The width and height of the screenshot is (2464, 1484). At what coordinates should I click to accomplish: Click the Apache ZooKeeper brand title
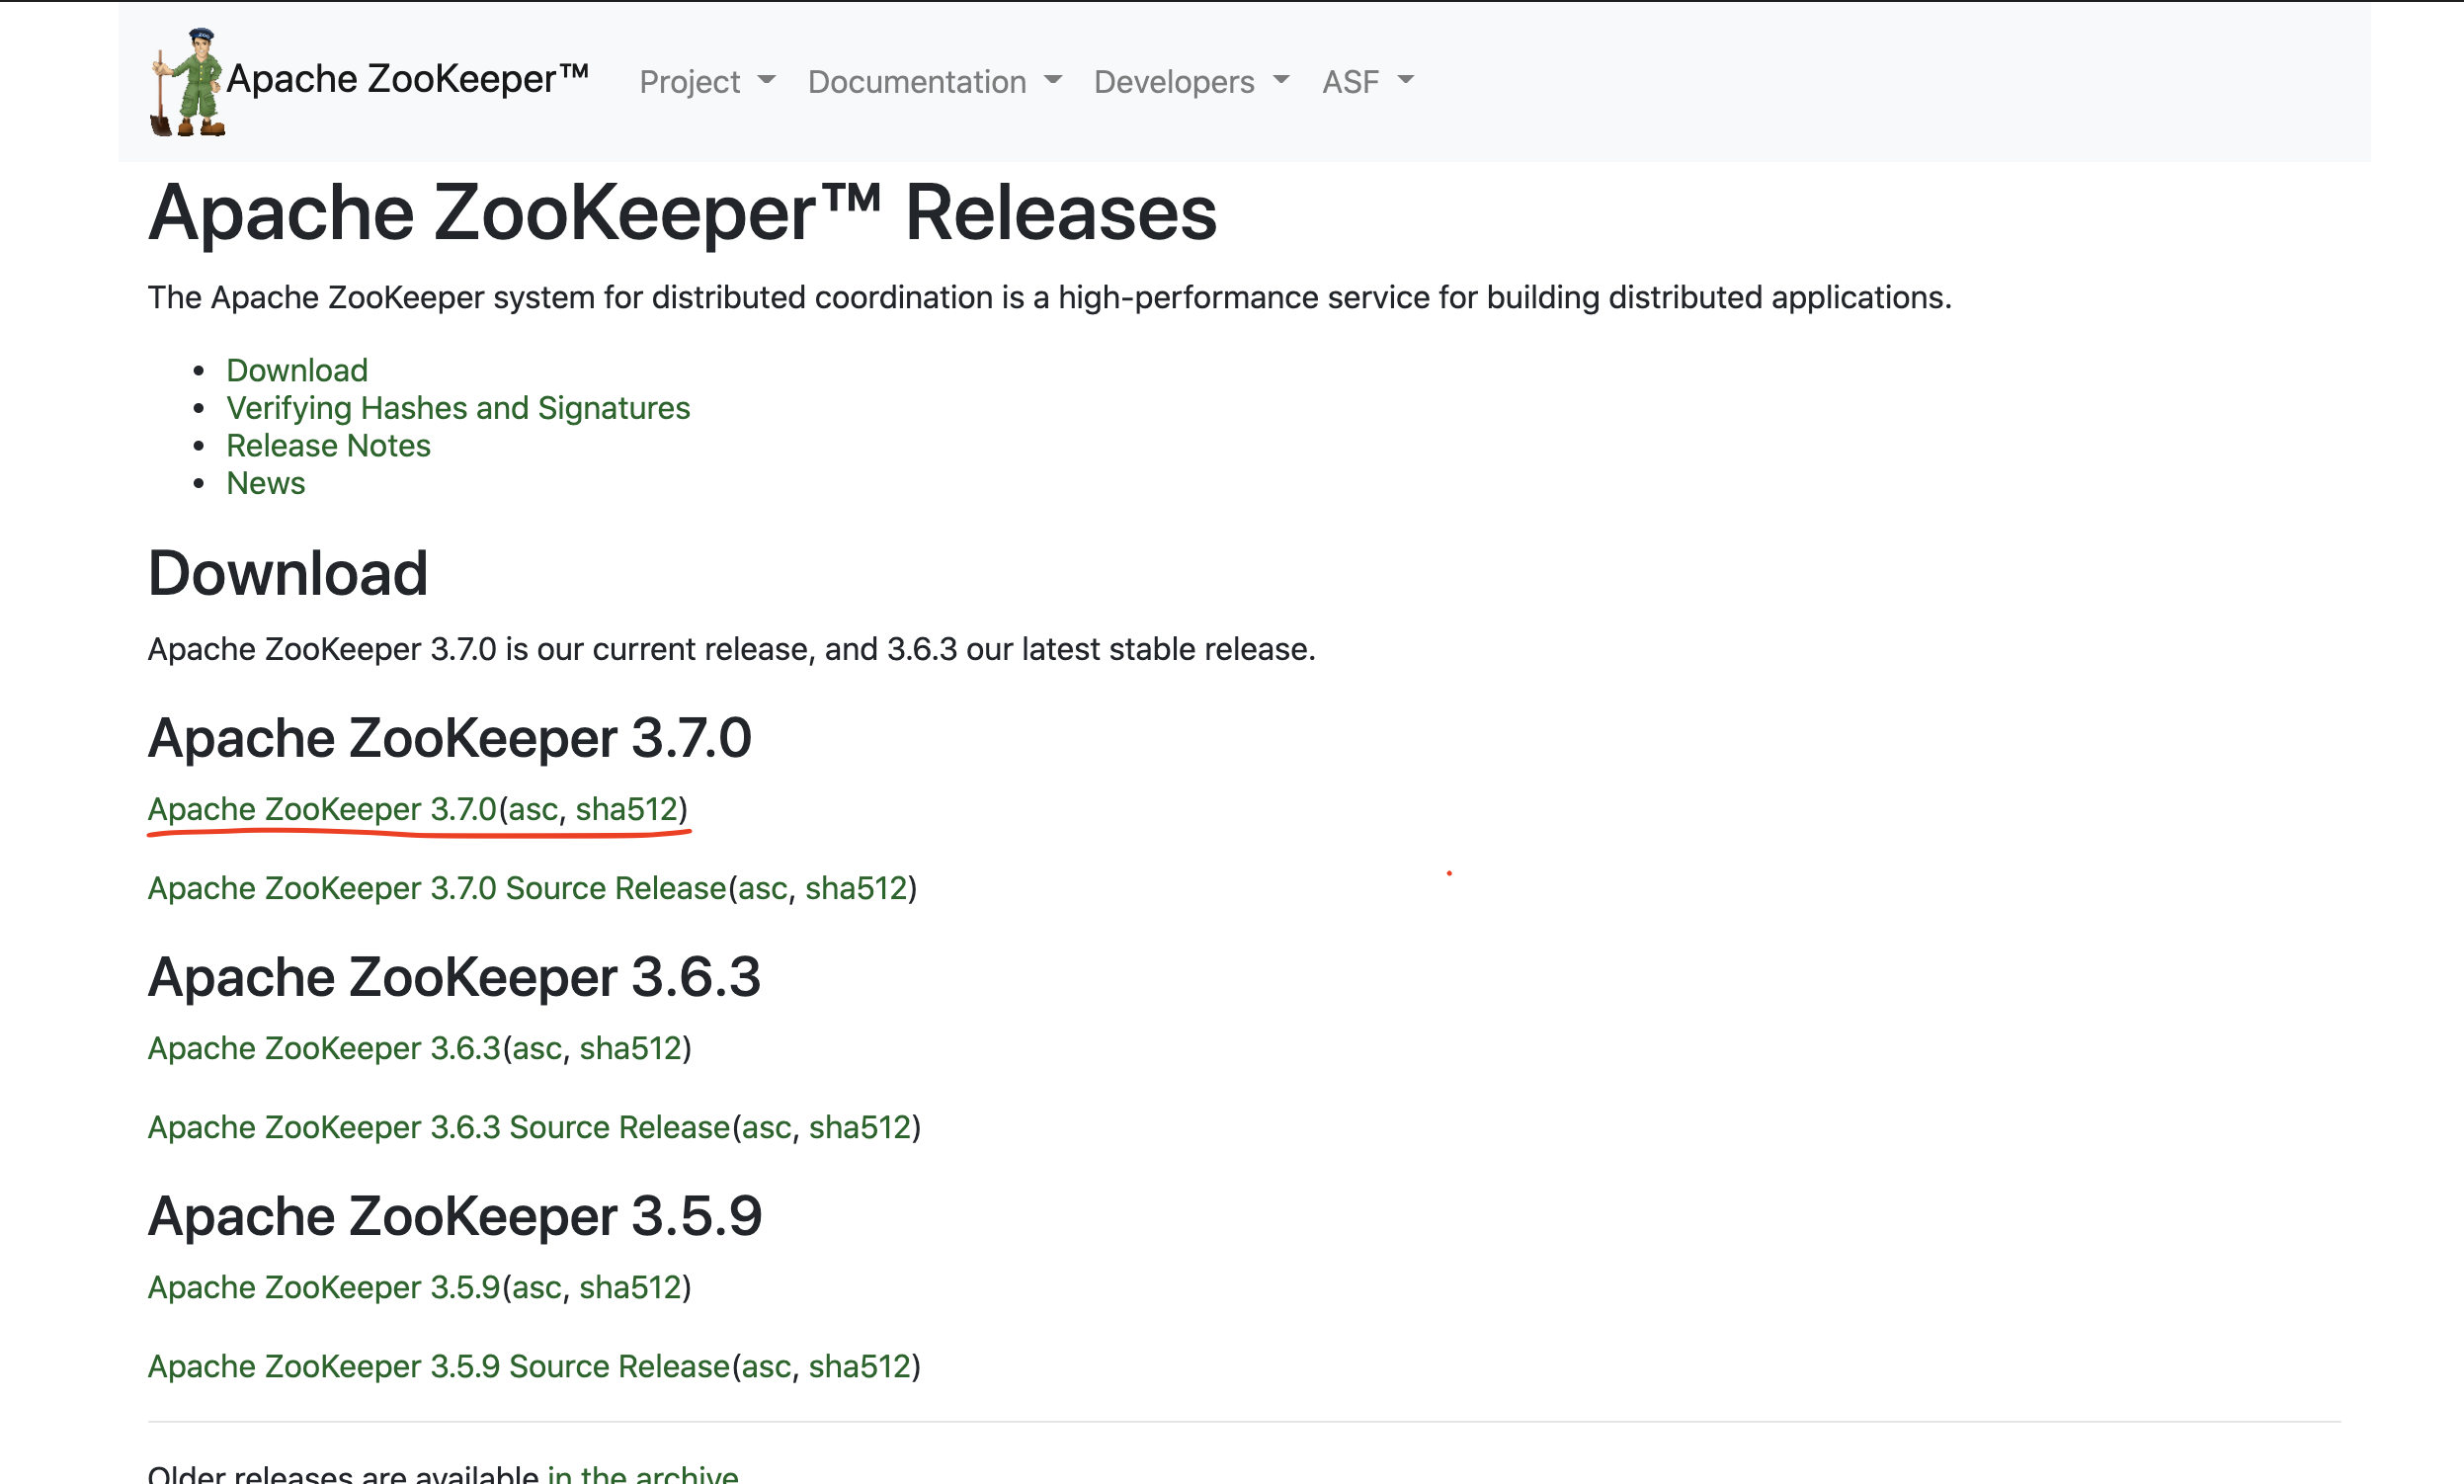coord(407,79)
